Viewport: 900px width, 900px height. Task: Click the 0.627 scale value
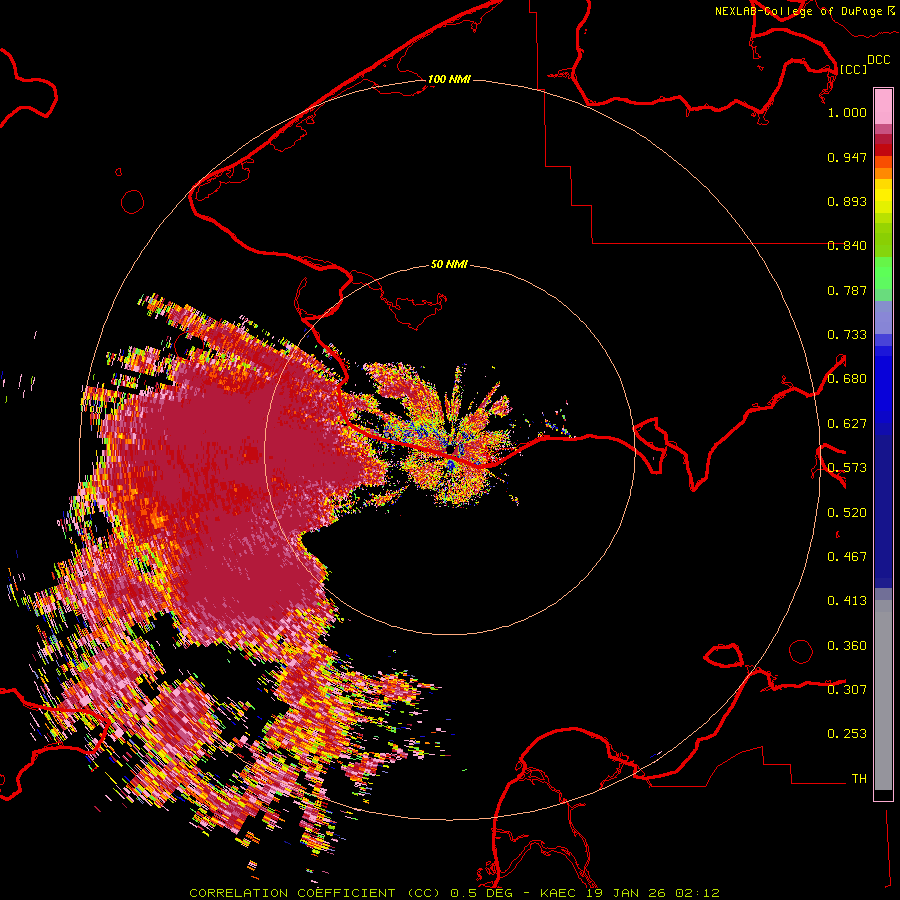click(847, 424)
